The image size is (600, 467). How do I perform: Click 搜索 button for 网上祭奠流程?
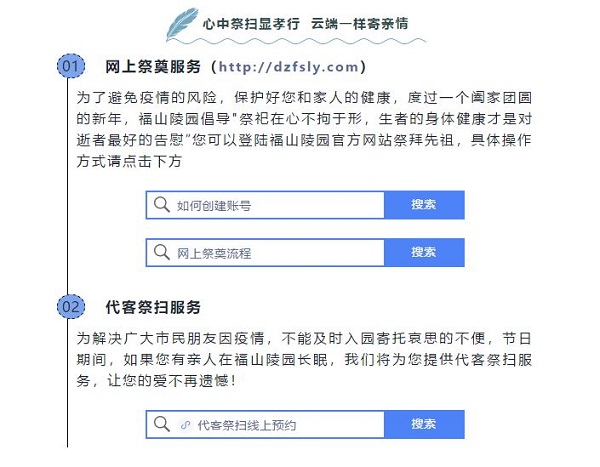click(x=424, y=252)
